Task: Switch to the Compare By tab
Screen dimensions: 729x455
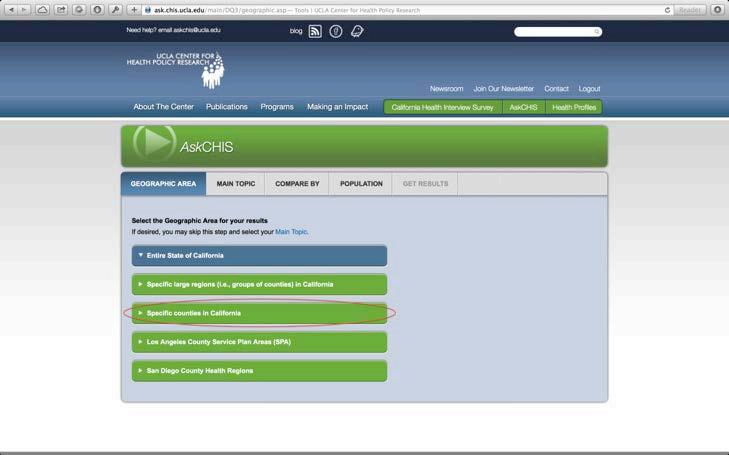Action: [x=297, y=184]
